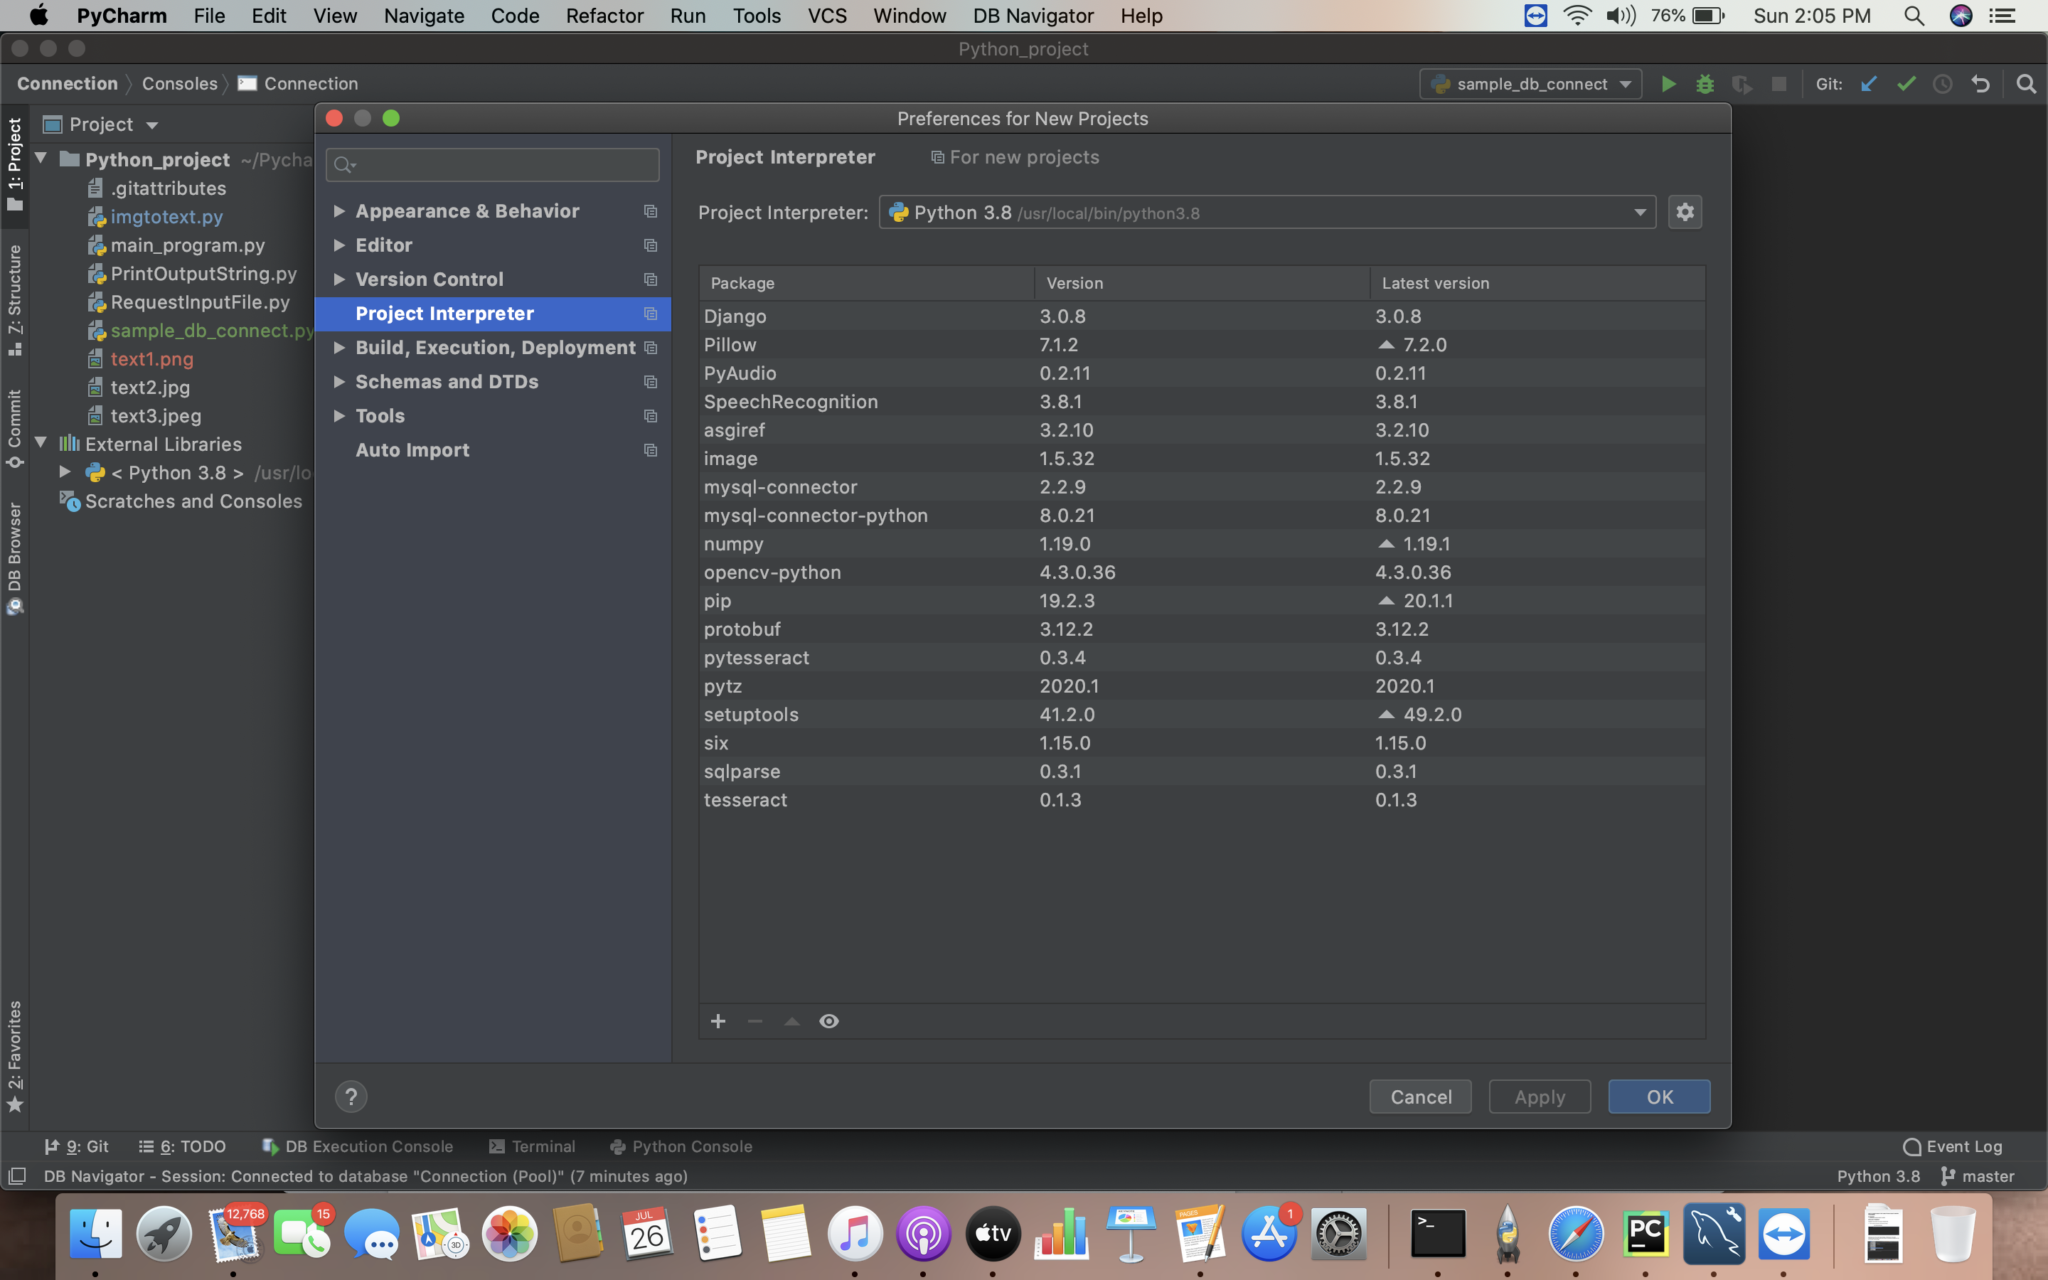Open the Tools menu in menu bar

click(x=756, y=16)
